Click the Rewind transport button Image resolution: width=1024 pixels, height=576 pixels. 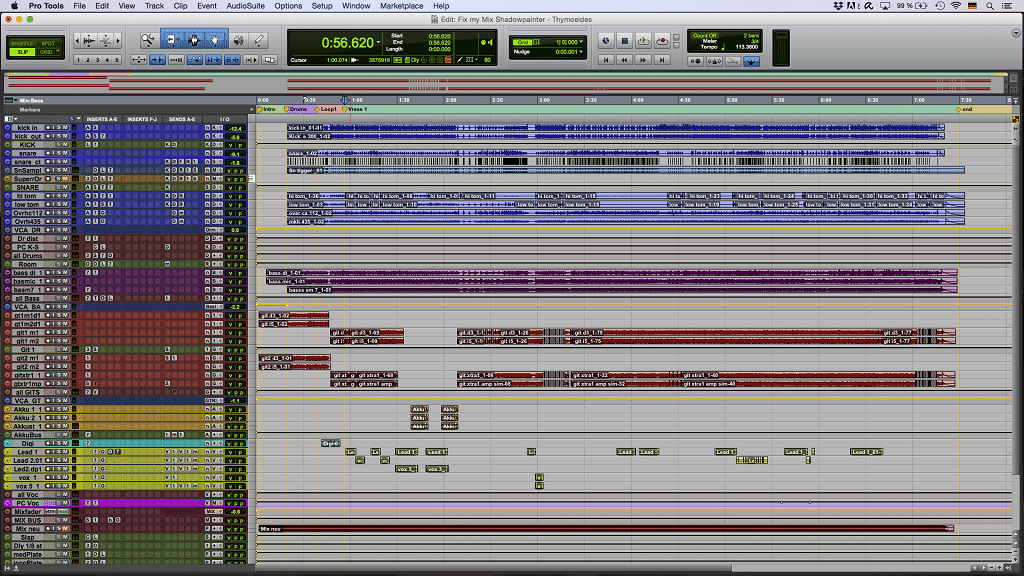click(x=624, y=59)
